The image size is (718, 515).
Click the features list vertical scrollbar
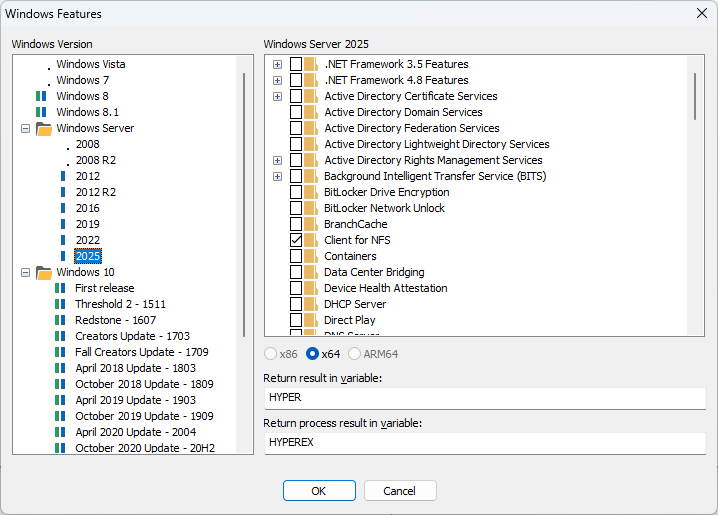(695, 96)
